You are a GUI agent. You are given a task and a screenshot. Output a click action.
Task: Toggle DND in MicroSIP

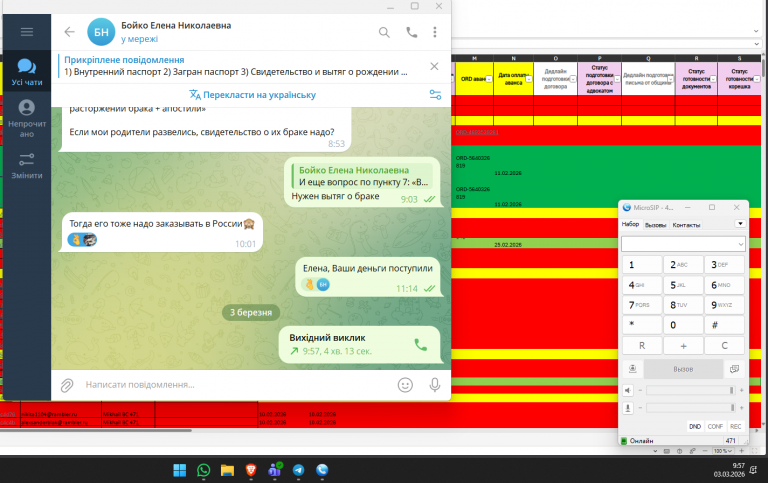point(695,427)
